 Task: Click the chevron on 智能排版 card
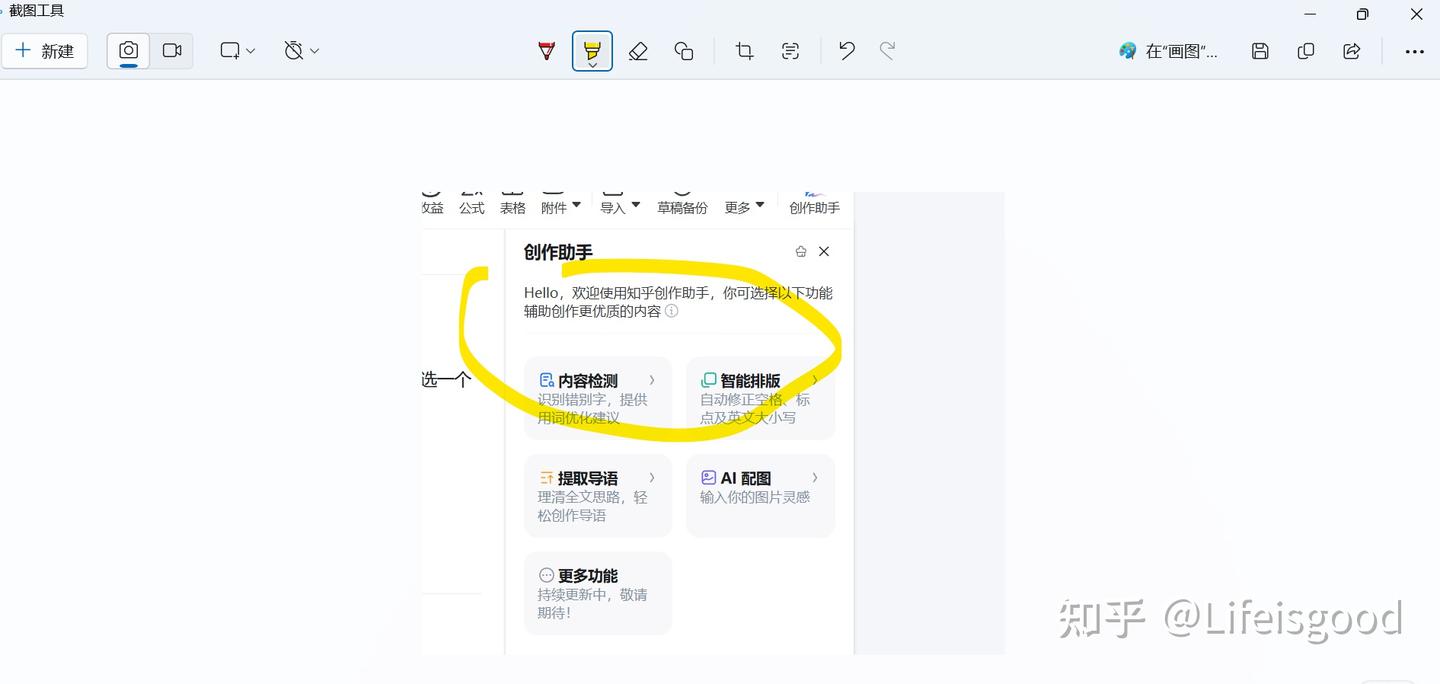click(815, 380)
